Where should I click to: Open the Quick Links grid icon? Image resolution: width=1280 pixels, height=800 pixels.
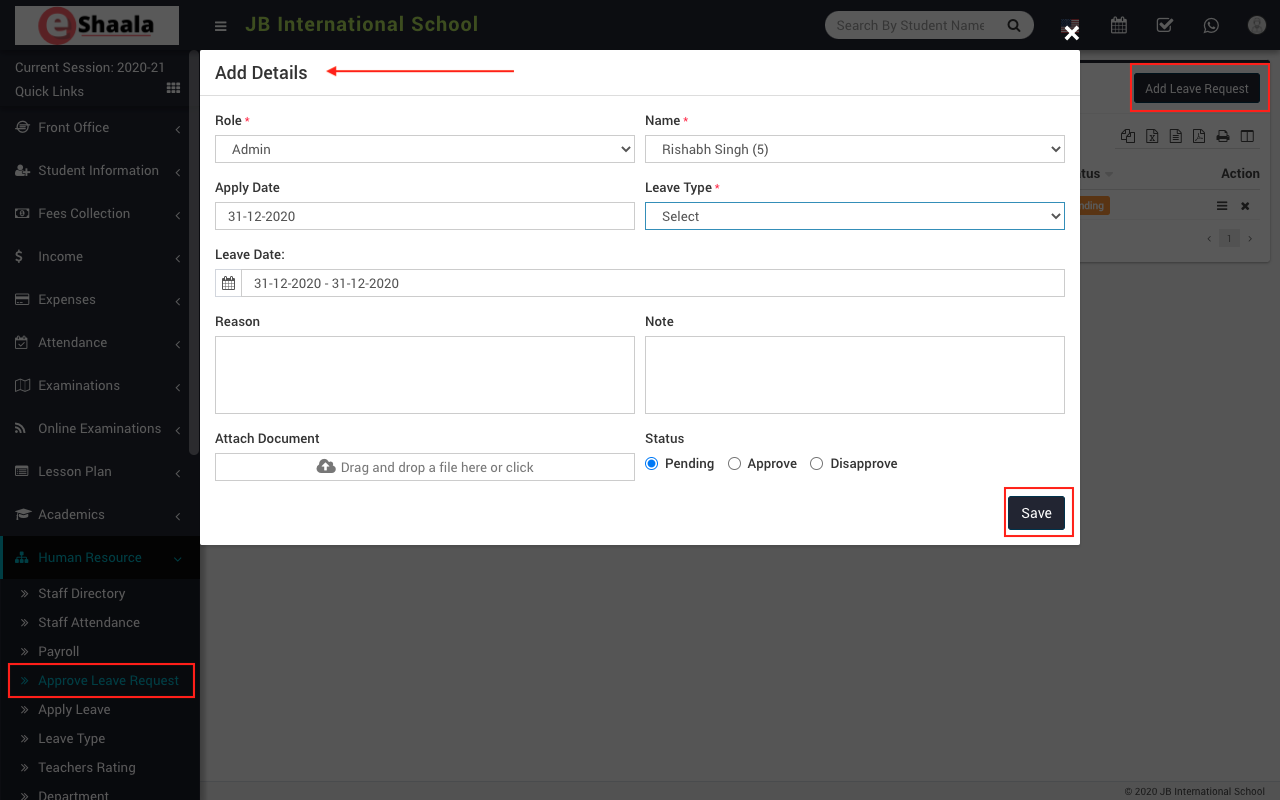pos(173,89)
